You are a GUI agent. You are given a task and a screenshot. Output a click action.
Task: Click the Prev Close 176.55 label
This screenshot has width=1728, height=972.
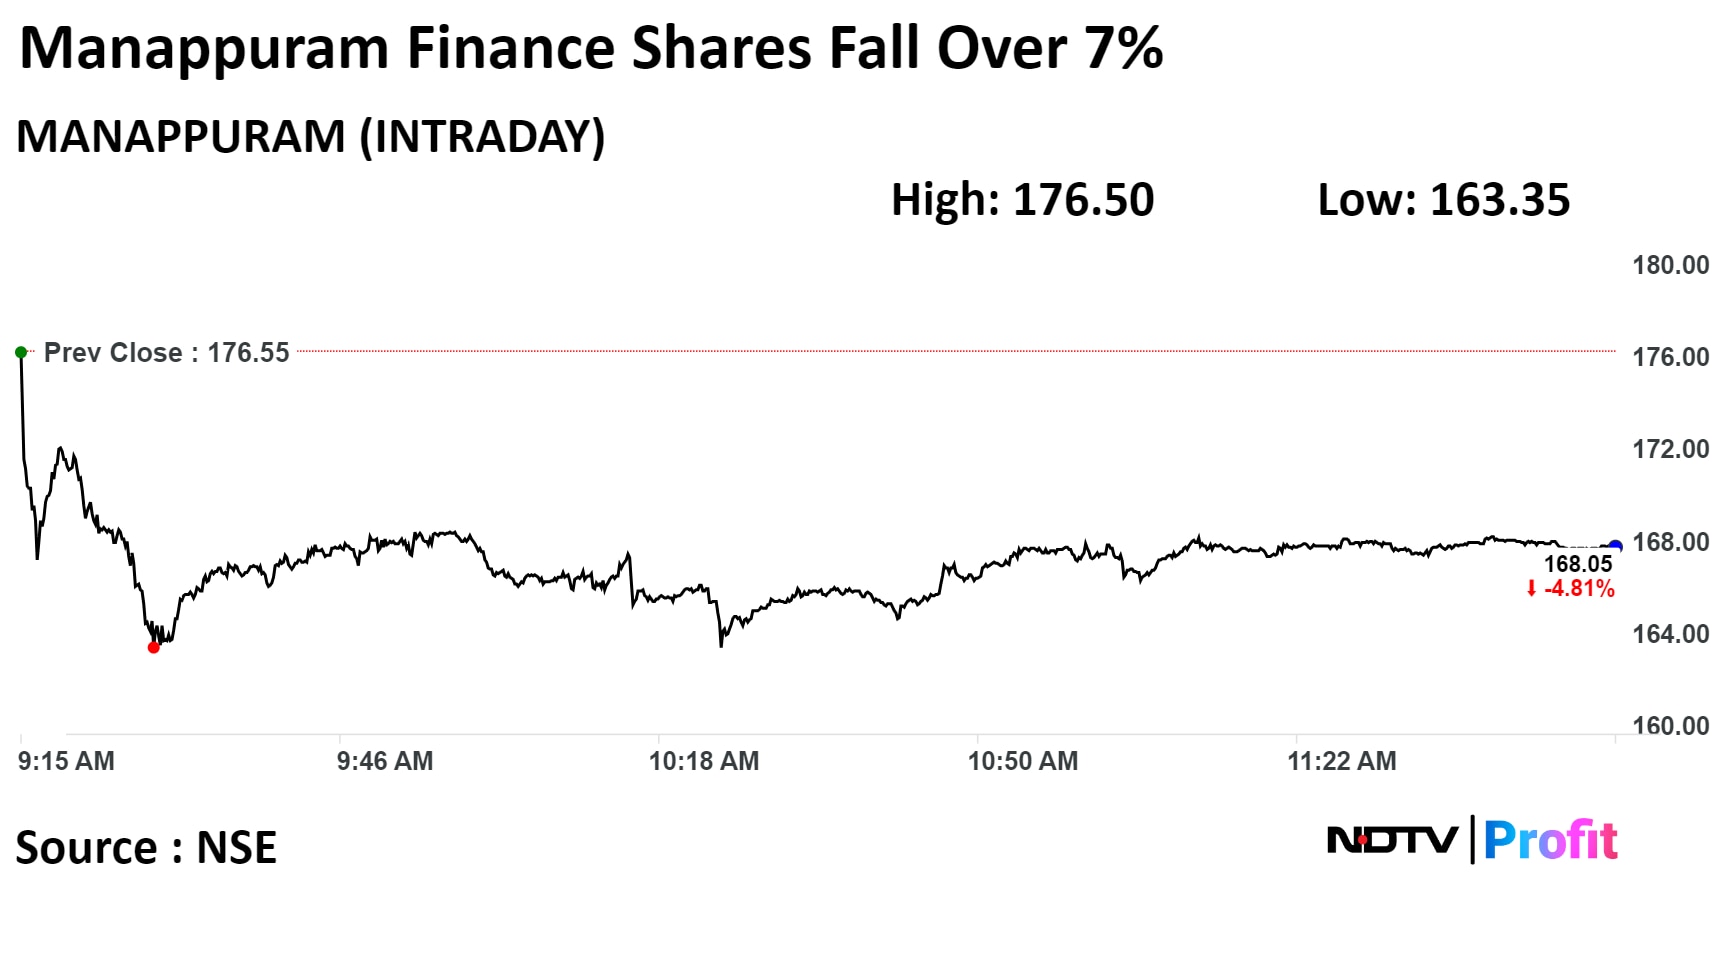[166, 353]
